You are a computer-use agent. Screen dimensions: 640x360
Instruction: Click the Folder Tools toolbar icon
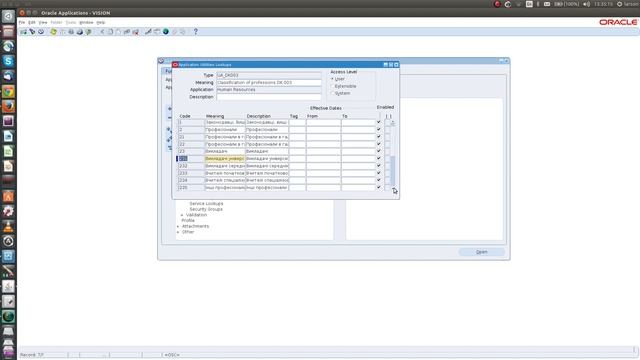(182, 31)
